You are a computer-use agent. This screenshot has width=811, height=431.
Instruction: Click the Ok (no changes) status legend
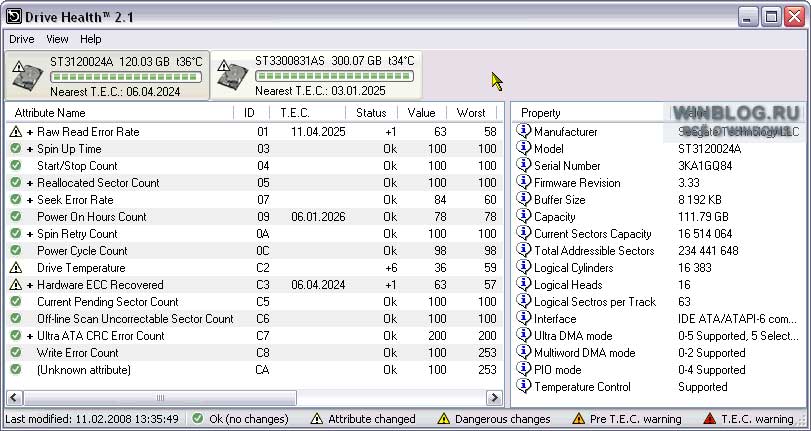[x=240, y=419]
